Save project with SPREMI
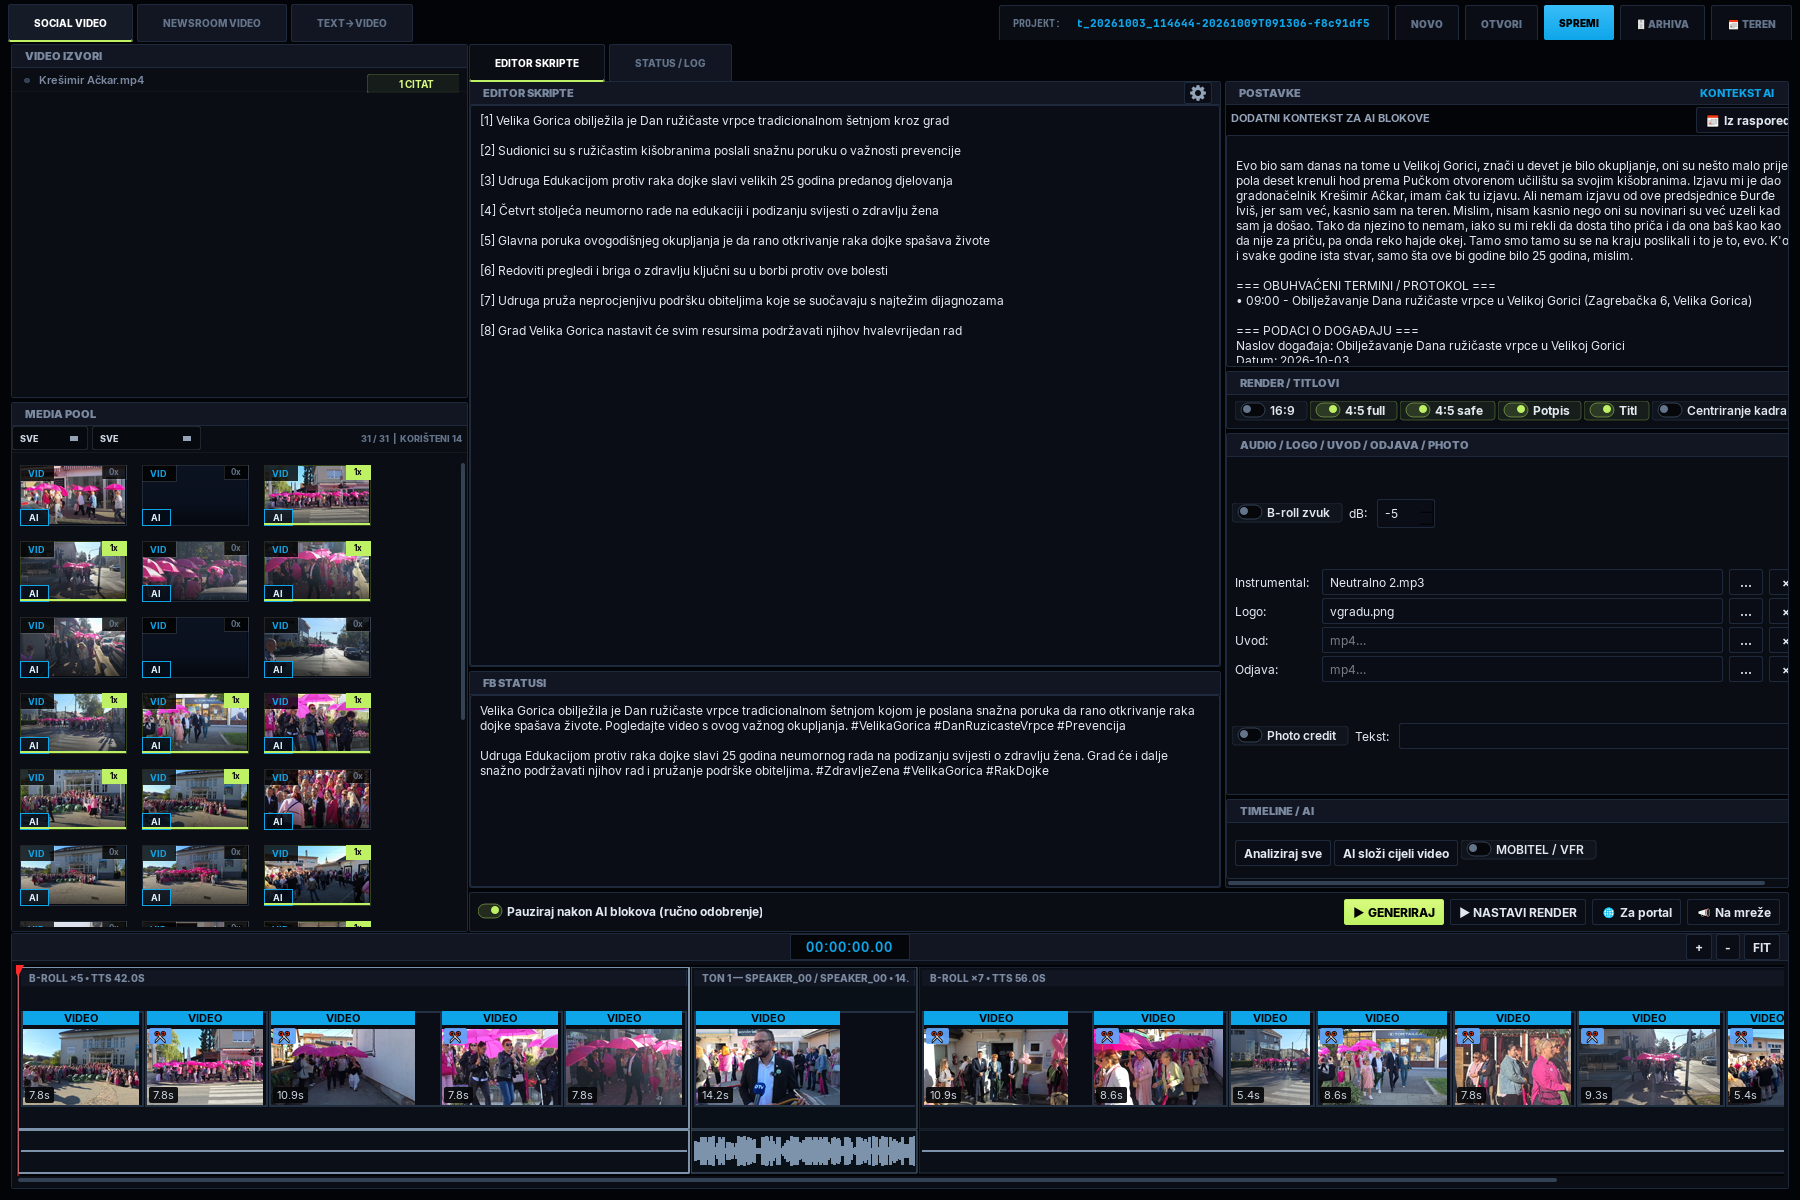 [x=1578, y=23]
